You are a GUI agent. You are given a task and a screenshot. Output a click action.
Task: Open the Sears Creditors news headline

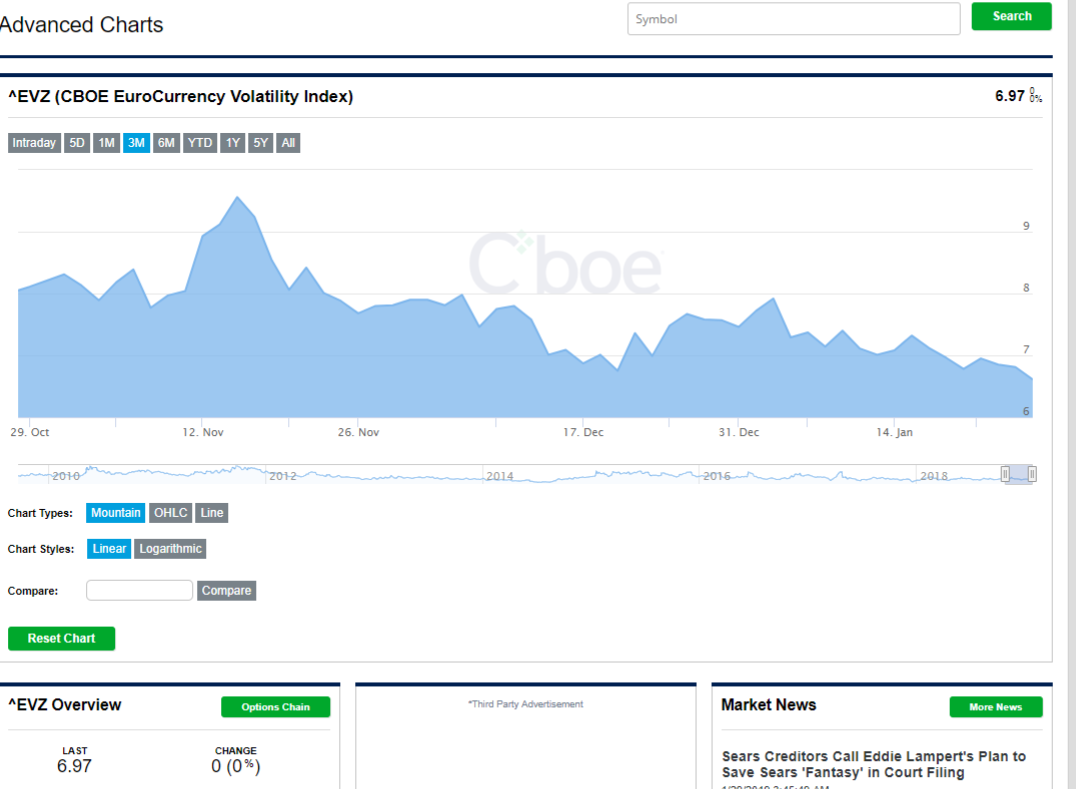pos(874,764)
